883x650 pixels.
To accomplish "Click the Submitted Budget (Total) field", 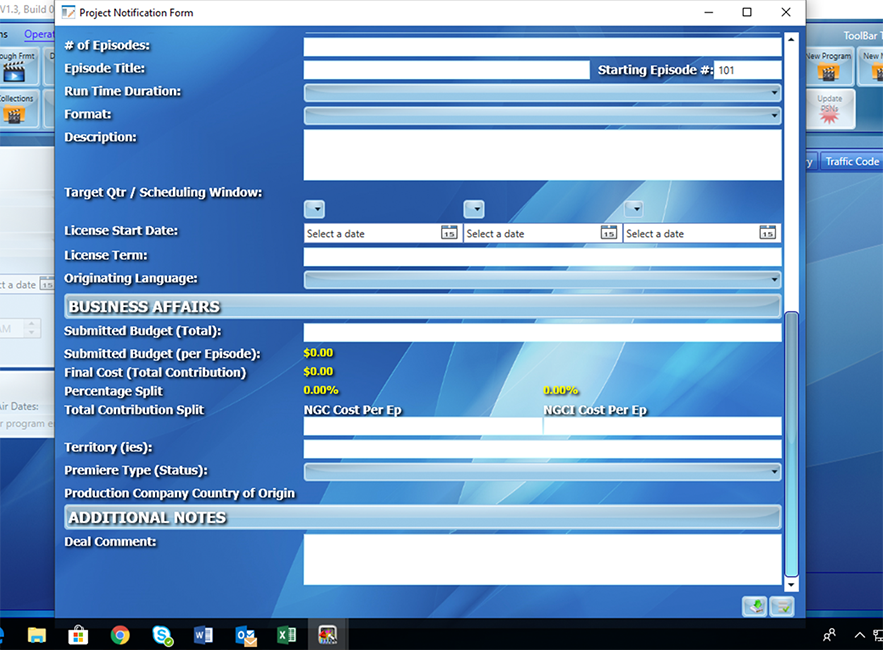I will click(x=542, y=333).
